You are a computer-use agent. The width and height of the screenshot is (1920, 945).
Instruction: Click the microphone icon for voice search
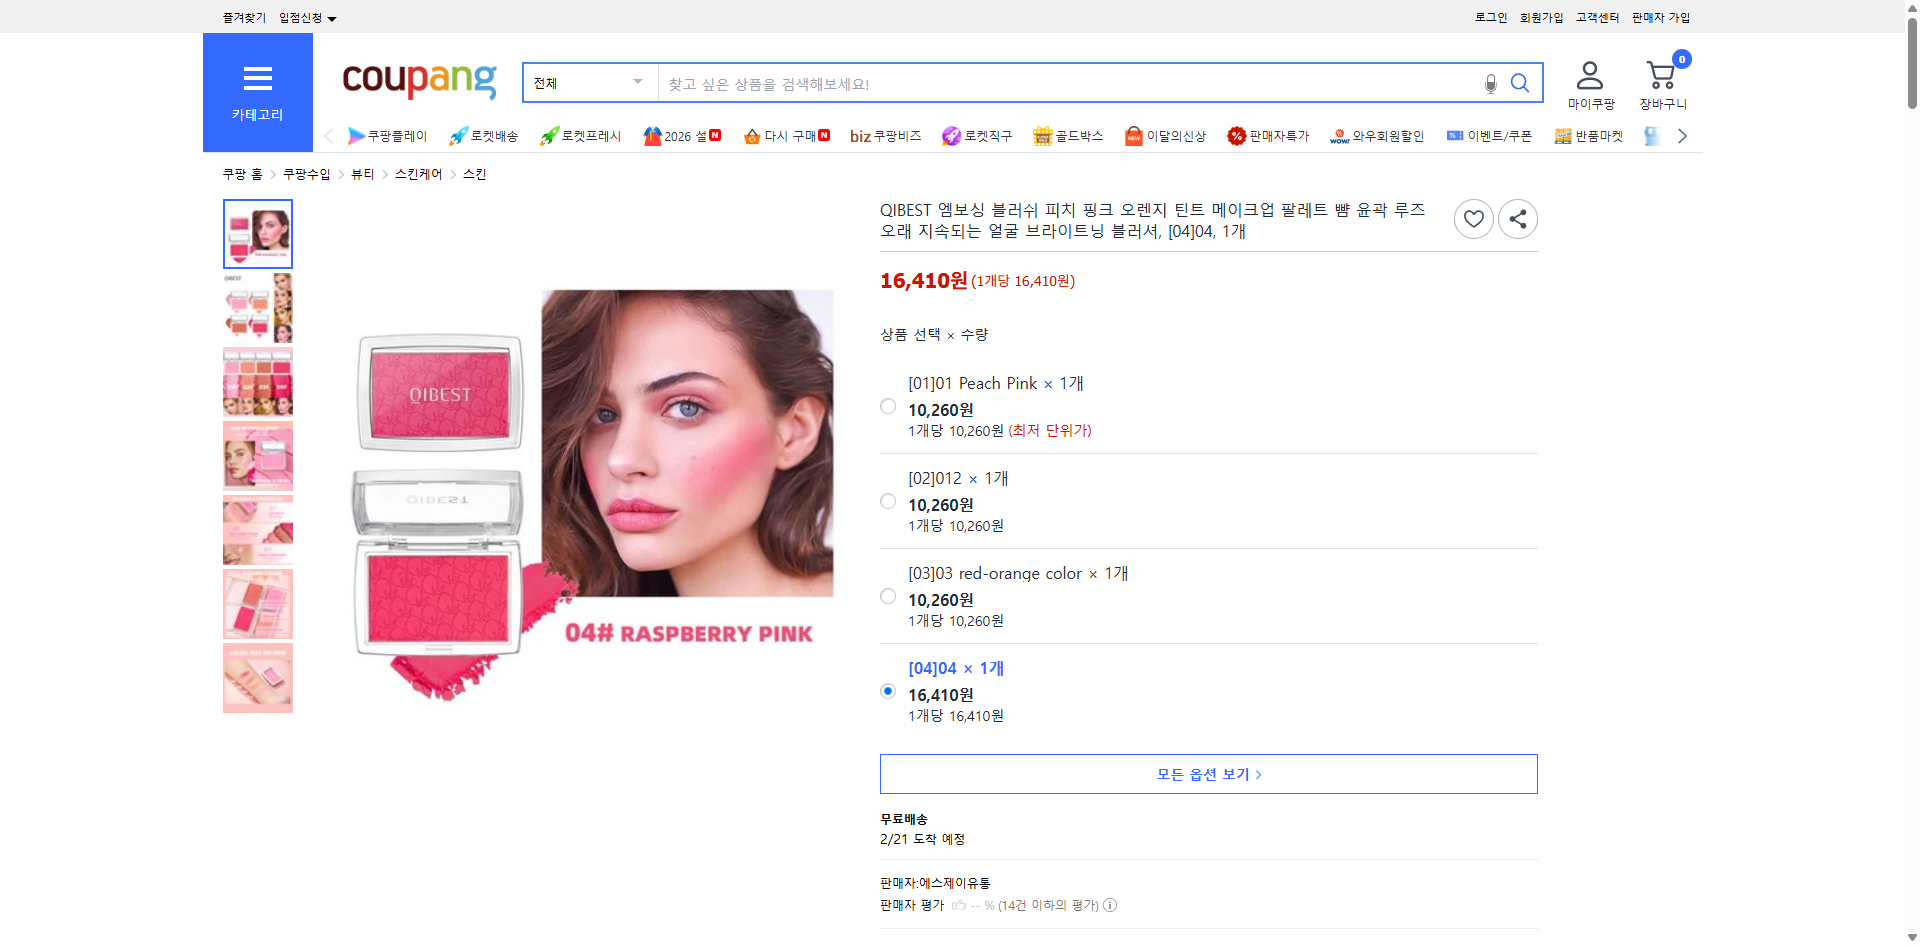[1489, 83]
